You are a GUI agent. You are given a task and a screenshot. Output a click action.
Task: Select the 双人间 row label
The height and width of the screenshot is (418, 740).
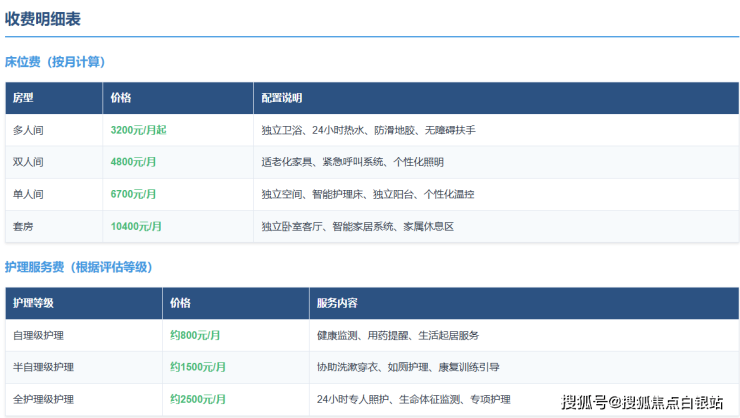[x=28, y=162]
